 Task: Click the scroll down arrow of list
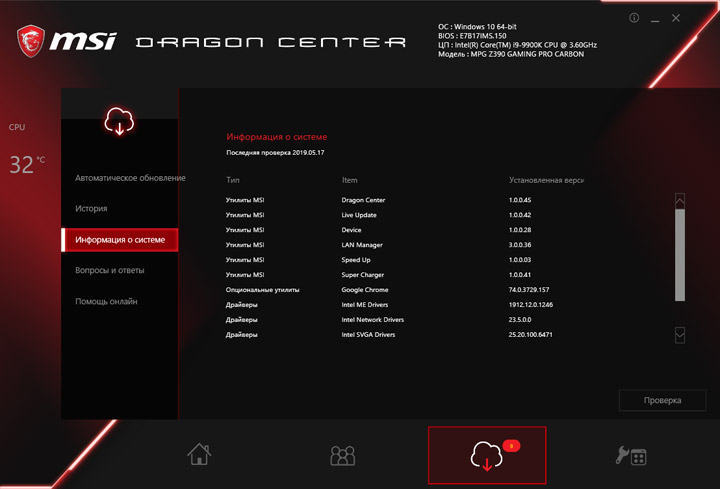680,336
